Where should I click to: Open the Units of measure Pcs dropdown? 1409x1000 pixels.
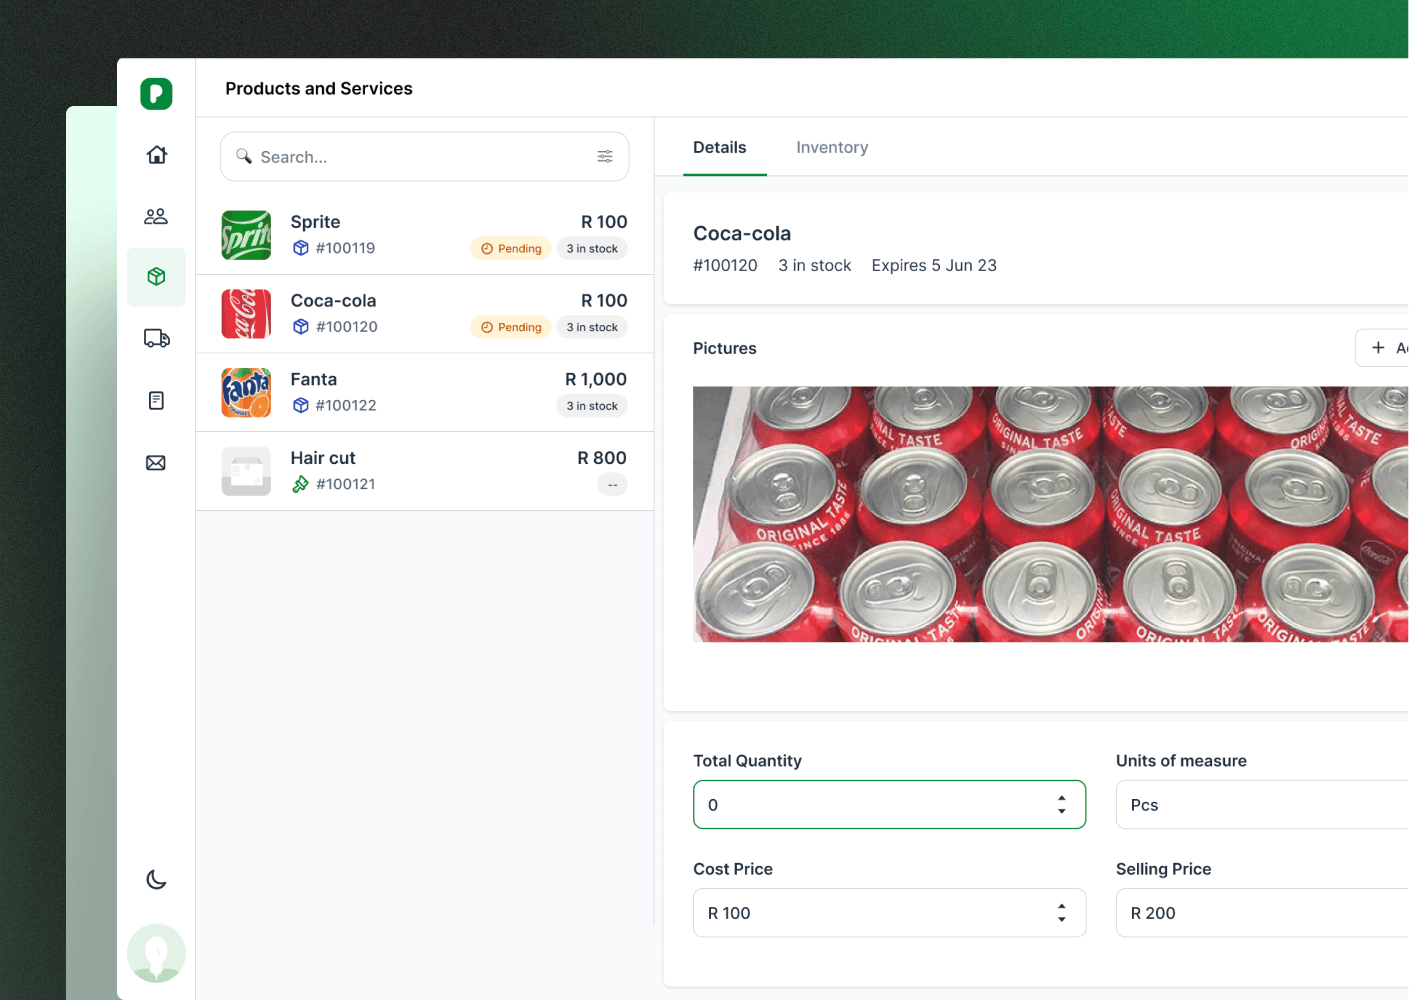pyautogui.click(x=1262, y=805)
